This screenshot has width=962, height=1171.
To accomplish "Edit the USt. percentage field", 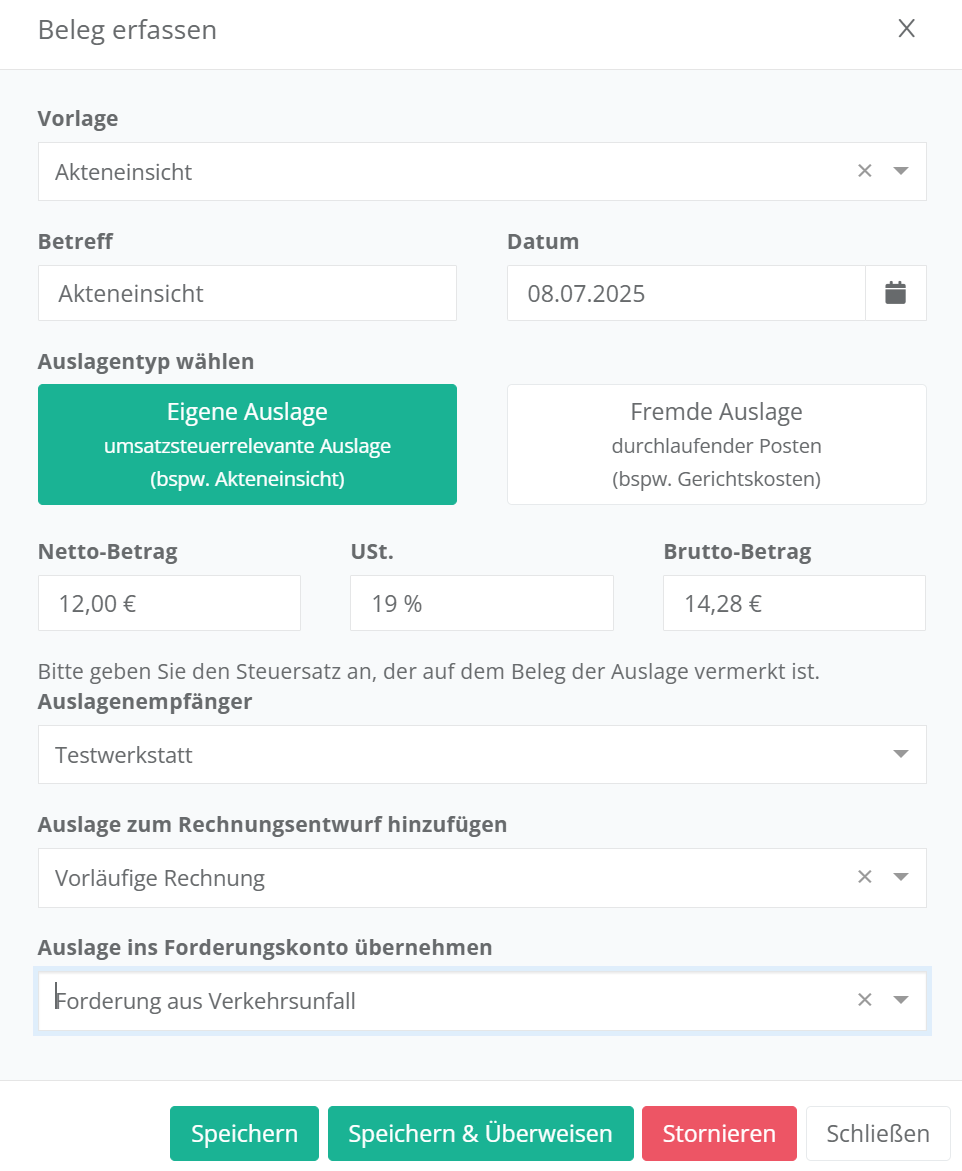I will 481,603.
